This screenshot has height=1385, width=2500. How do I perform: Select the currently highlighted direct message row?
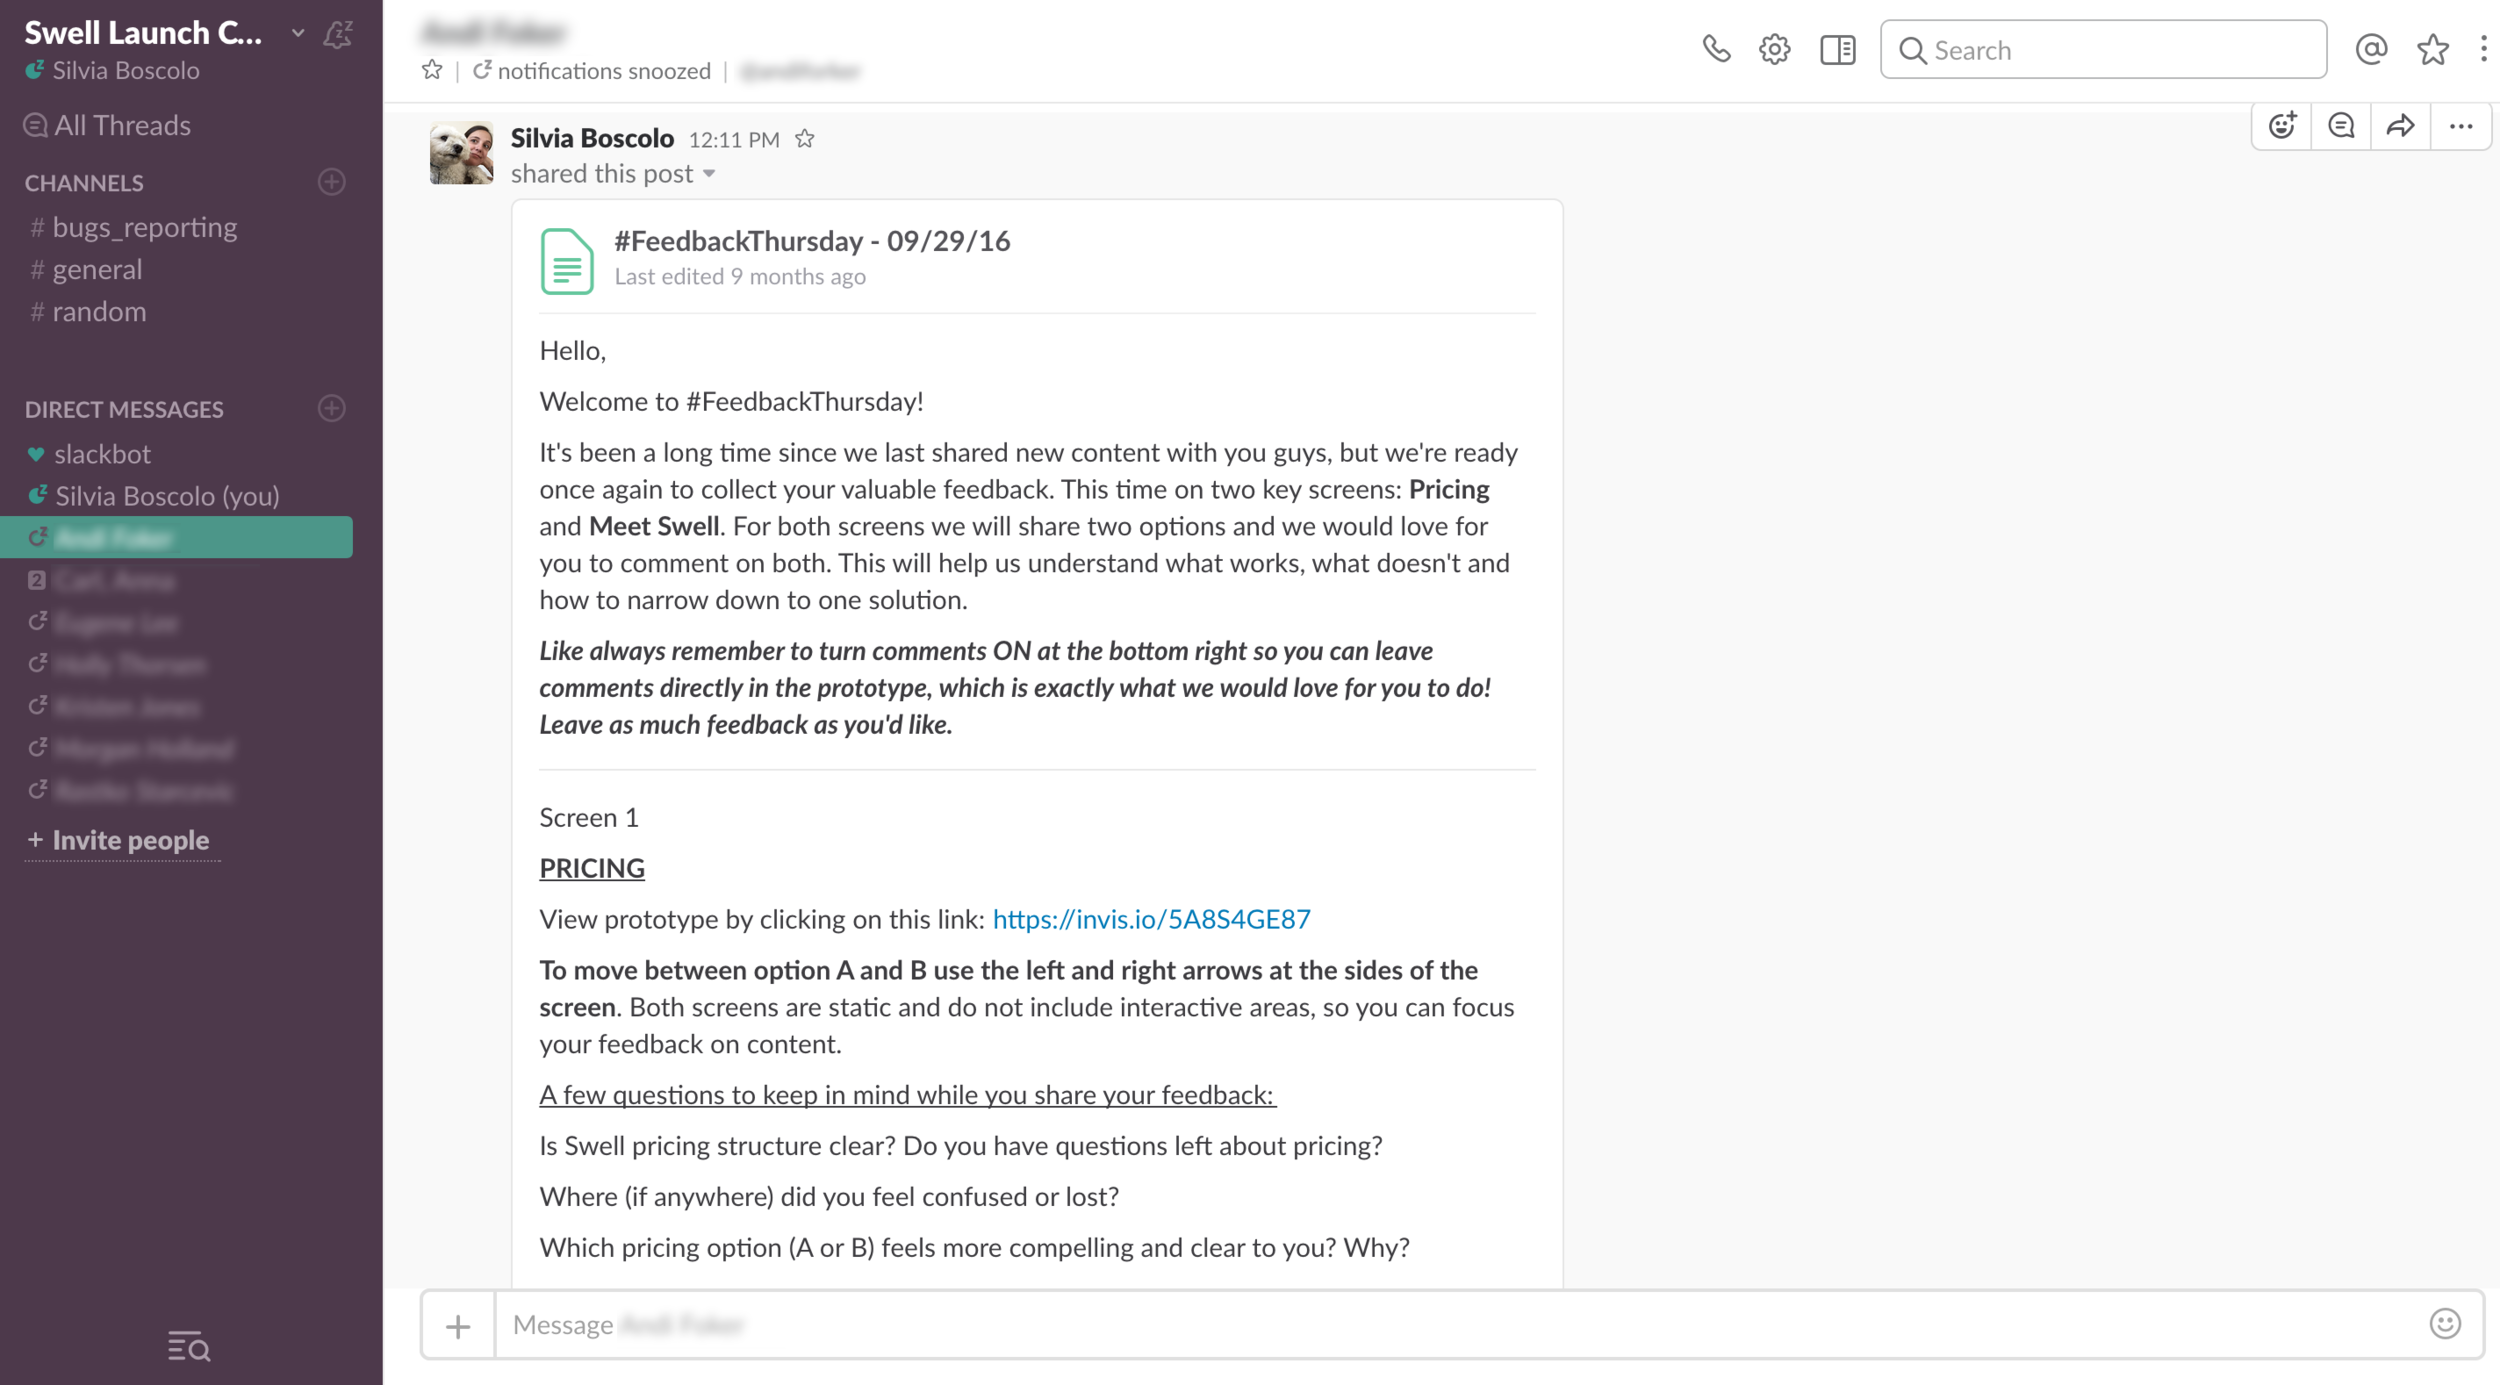(x=176, y=538)
